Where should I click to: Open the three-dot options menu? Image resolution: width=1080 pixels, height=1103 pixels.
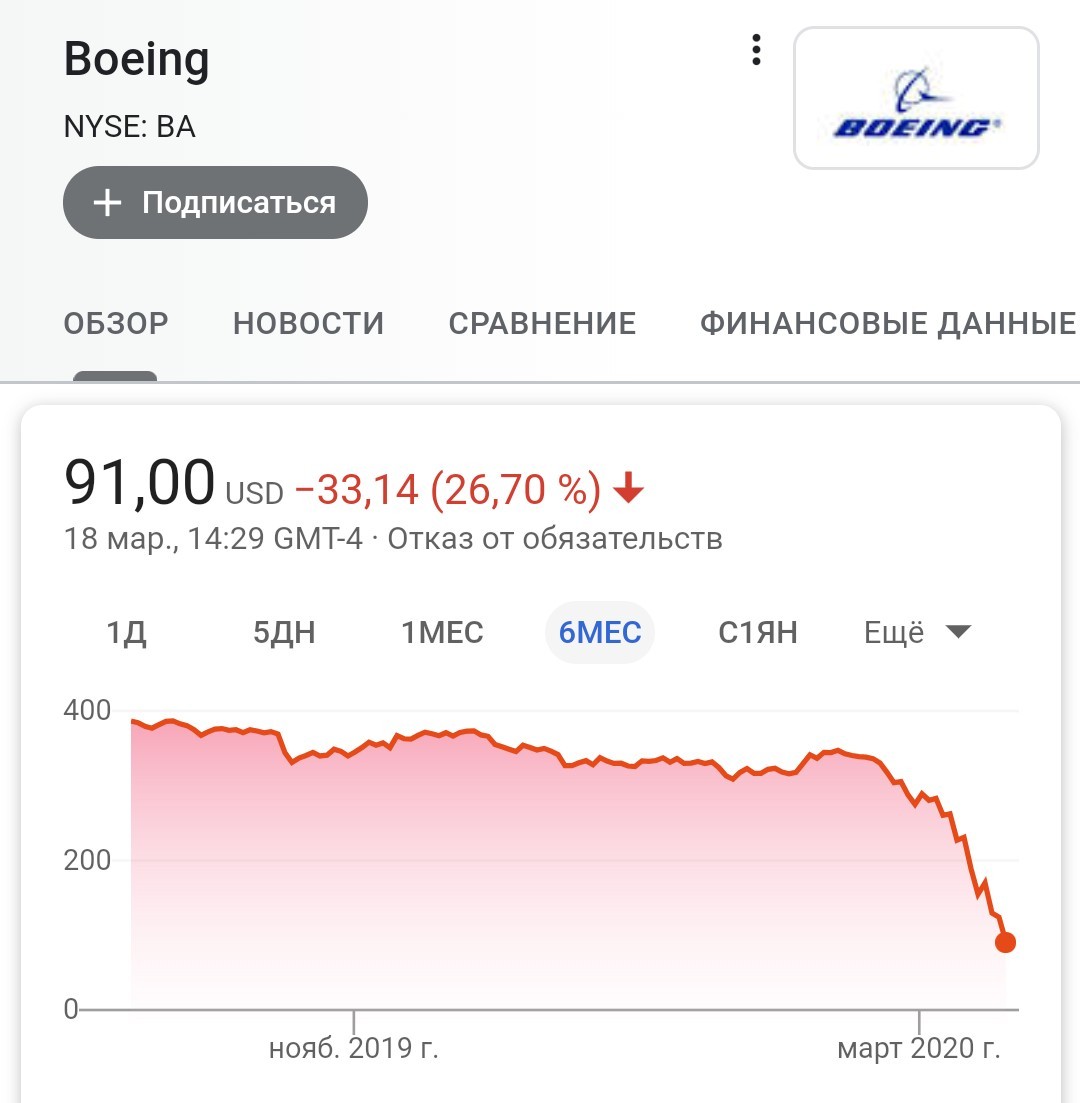pos(756,50)
